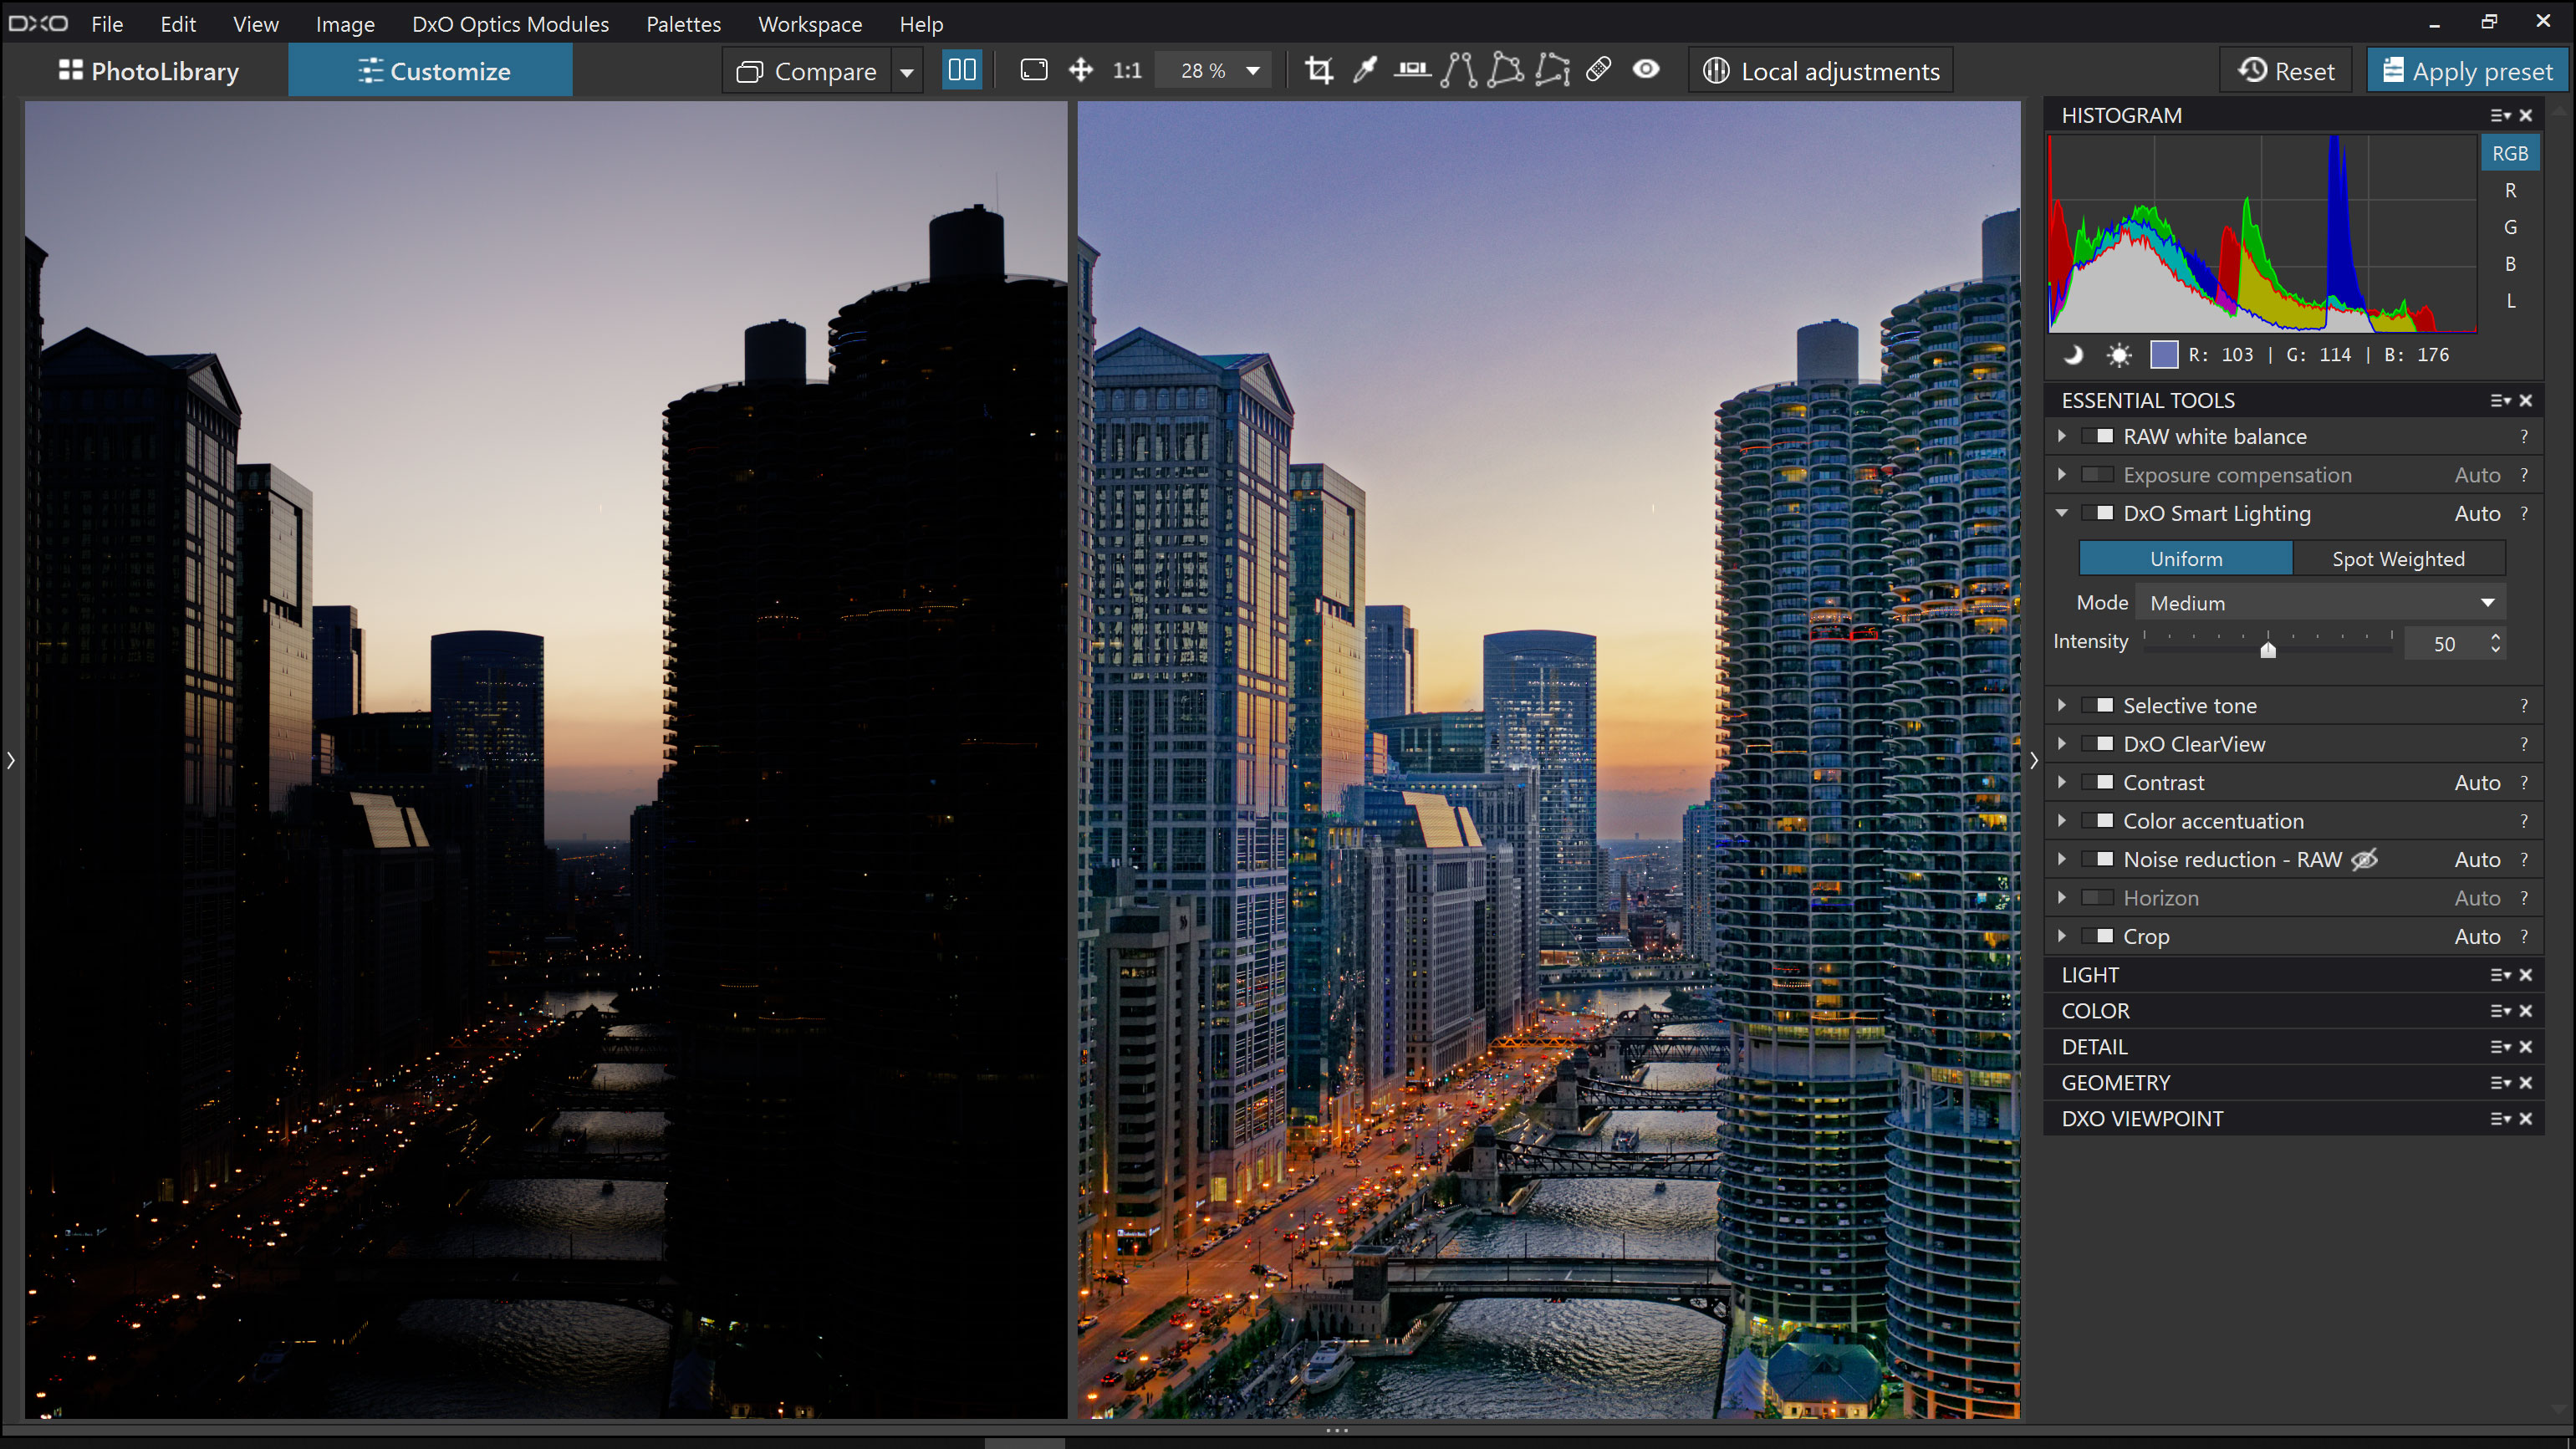Click the side-by-side split view icon
2576x1449 pixels.
pos(962,71)
